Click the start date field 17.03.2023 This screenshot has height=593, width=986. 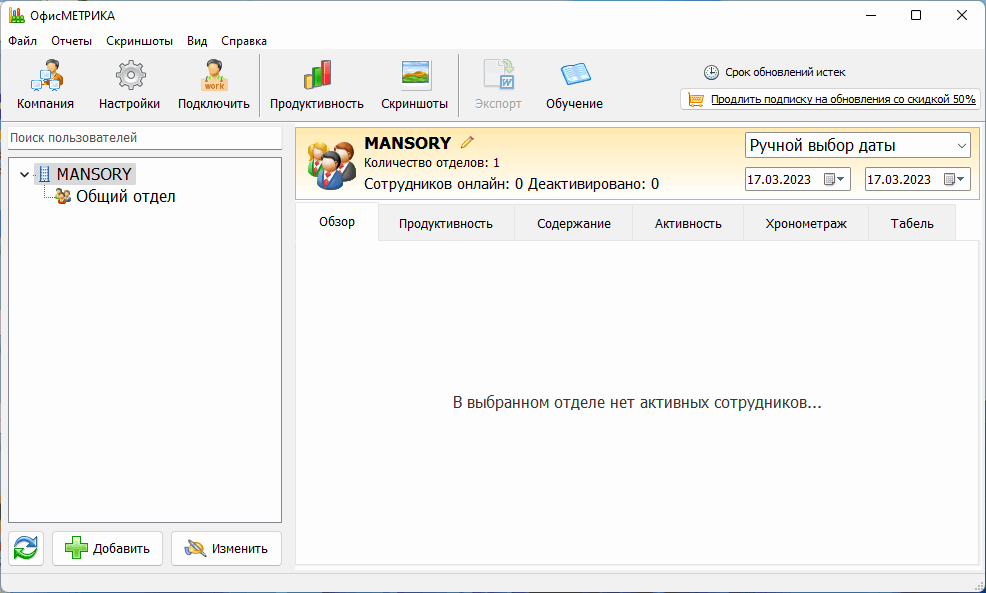tap(779, 179)
